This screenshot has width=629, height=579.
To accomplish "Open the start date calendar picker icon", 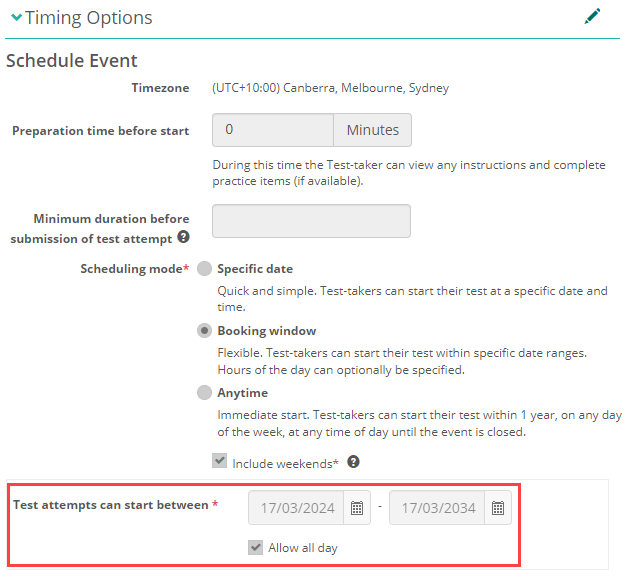I will [357, 508].
